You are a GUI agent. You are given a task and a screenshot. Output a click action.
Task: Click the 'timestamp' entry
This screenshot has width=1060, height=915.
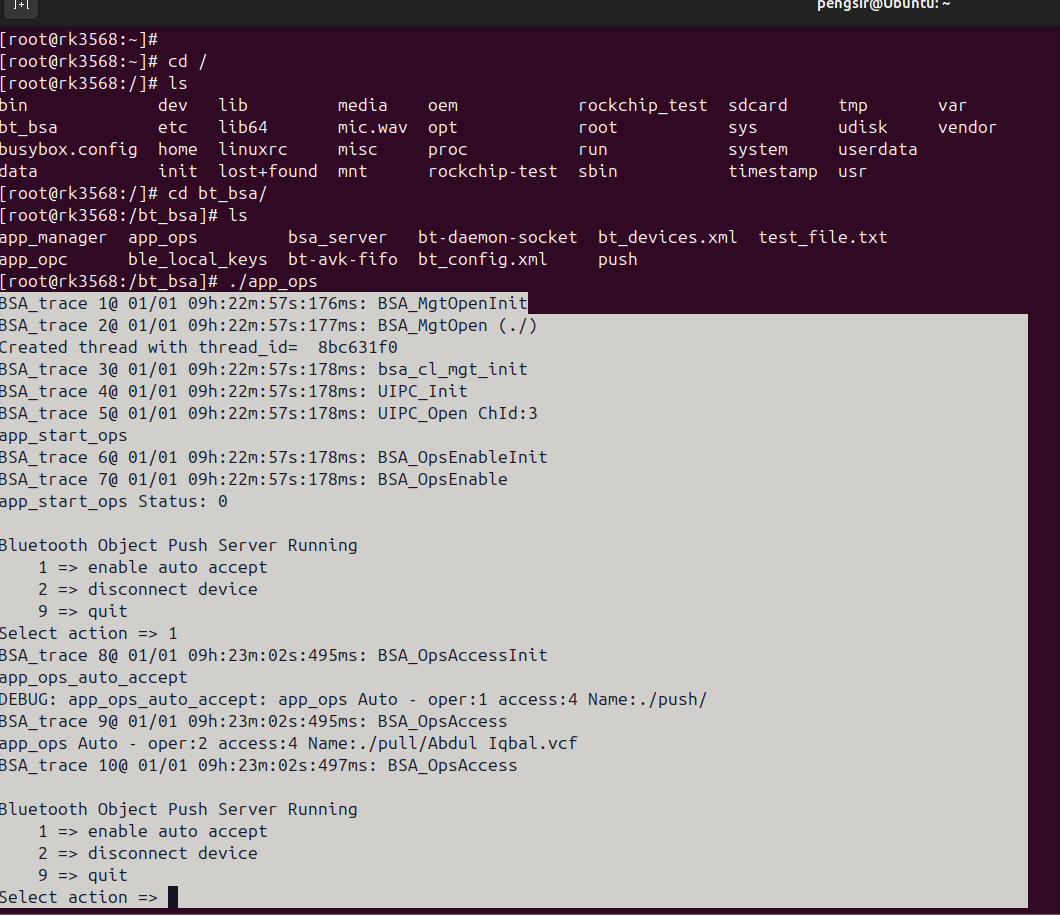point(773,172)
